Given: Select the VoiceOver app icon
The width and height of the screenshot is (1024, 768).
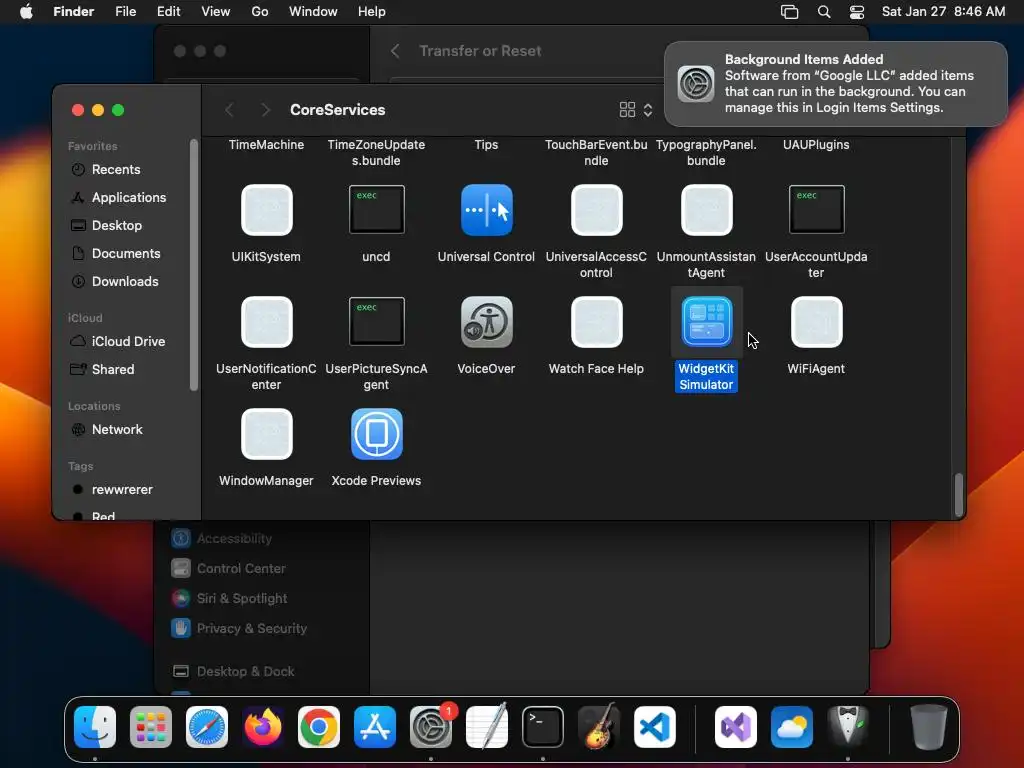Looking at the screenshot, I should [x=487, y=322].
